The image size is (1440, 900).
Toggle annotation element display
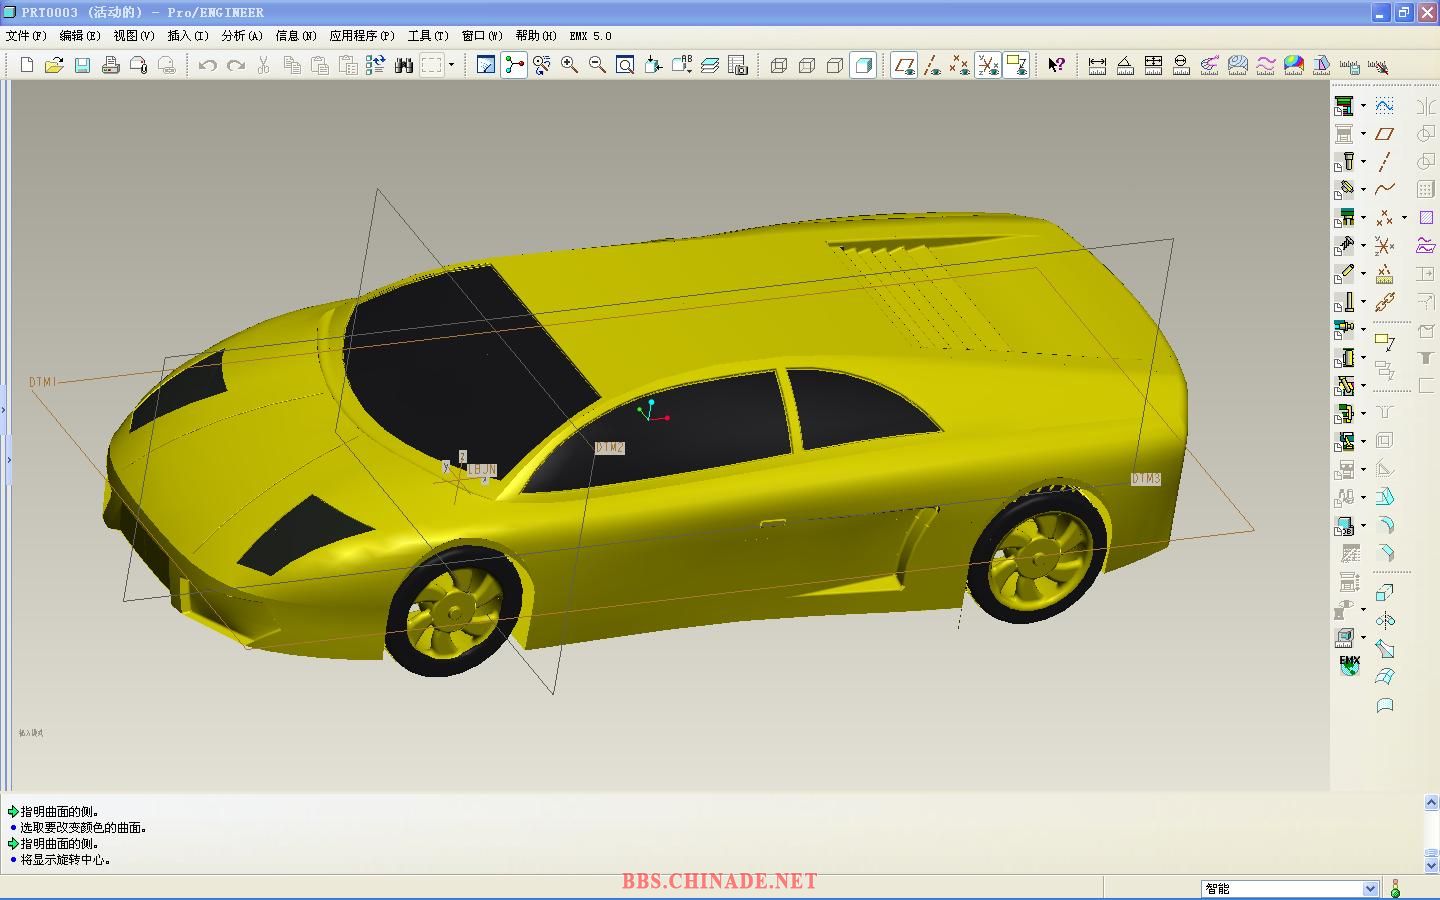coord(1016,65)
